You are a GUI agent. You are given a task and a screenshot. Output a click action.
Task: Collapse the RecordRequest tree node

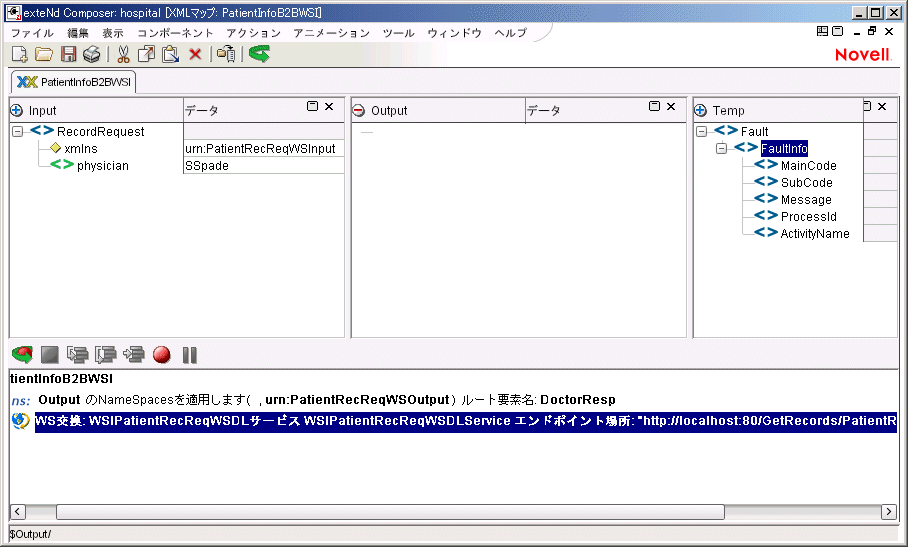click(x=18, y=131)
